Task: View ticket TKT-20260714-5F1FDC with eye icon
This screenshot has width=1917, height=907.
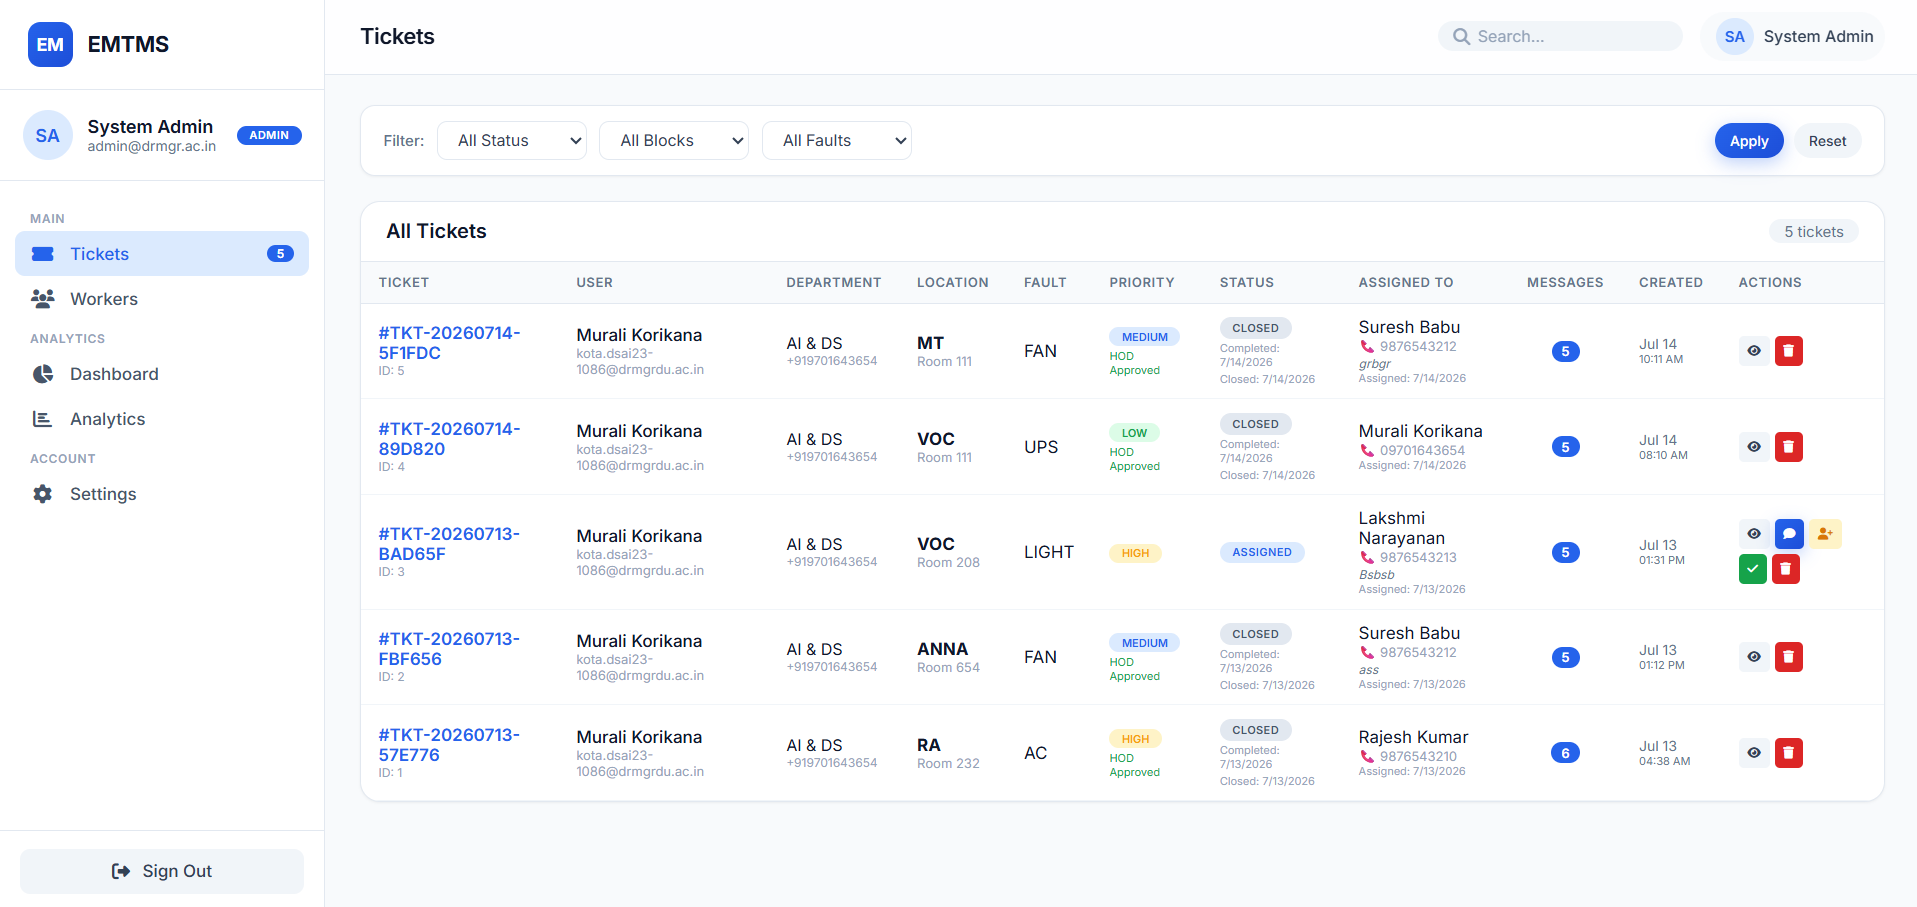Action: (x=1754, y=351)
